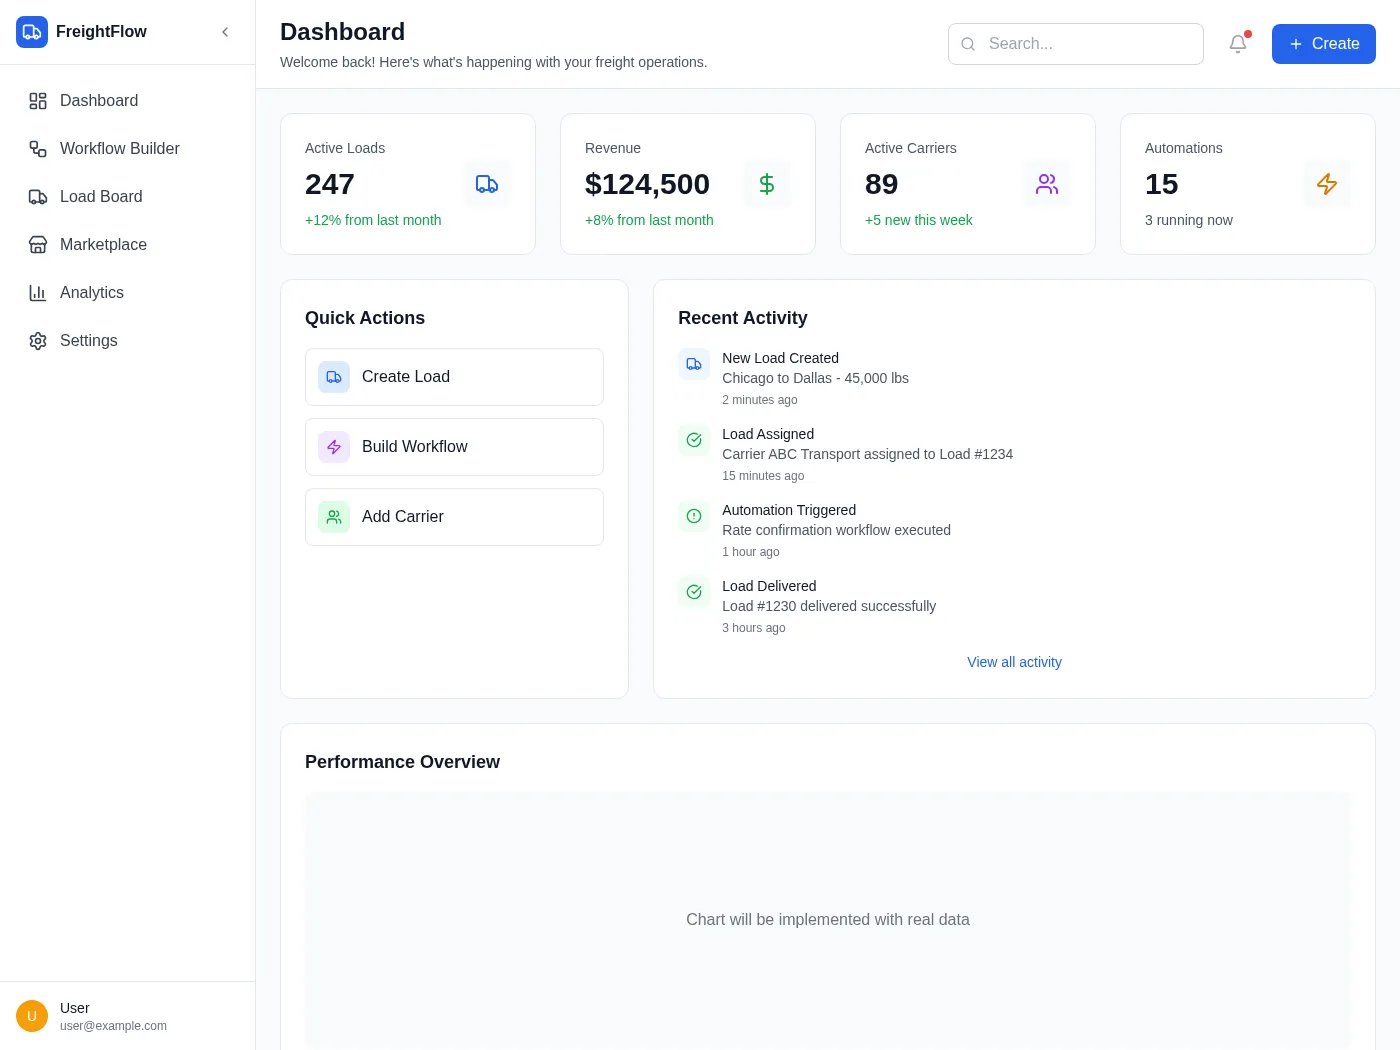Click the blue Create button
The width and height of the screenshot is (1400, 1050).
tap(1324, 44)
